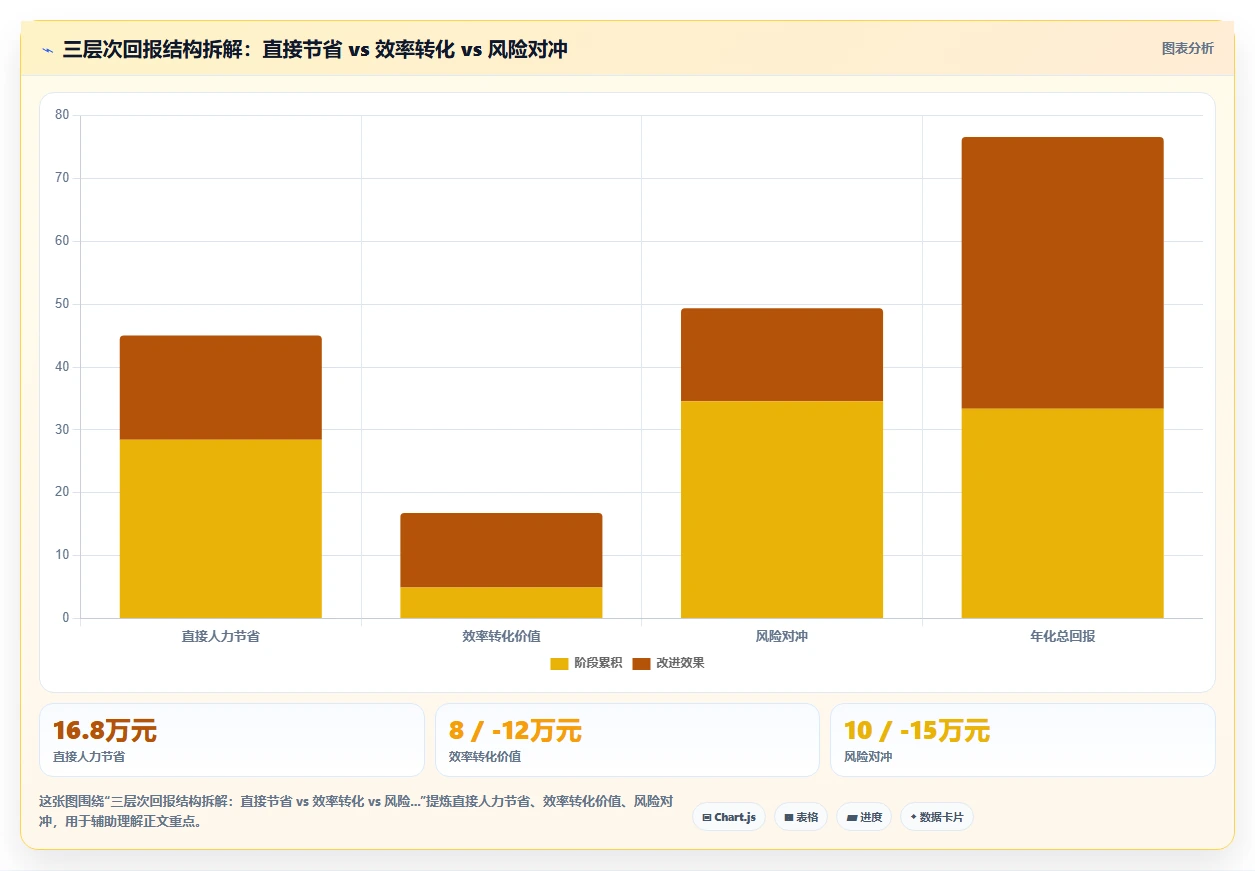The width and height of the screenshot is (1255, 871).
Task: Click the 0 y-axis tick label
Action: 66,618
